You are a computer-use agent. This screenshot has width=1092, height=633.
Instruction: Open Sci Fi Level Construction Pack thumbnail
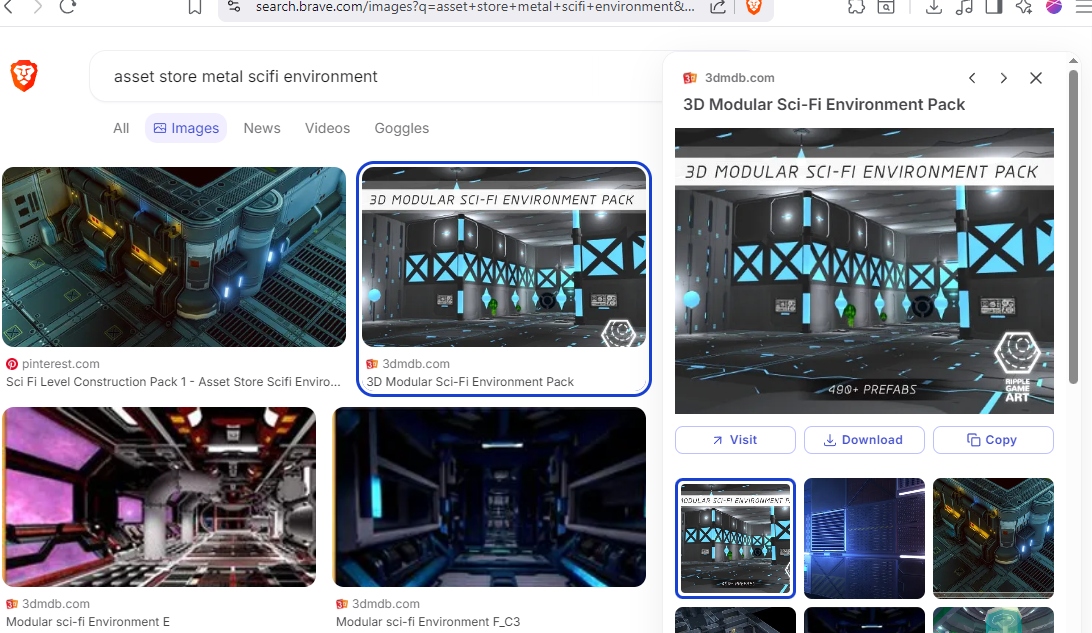point(174,257)
